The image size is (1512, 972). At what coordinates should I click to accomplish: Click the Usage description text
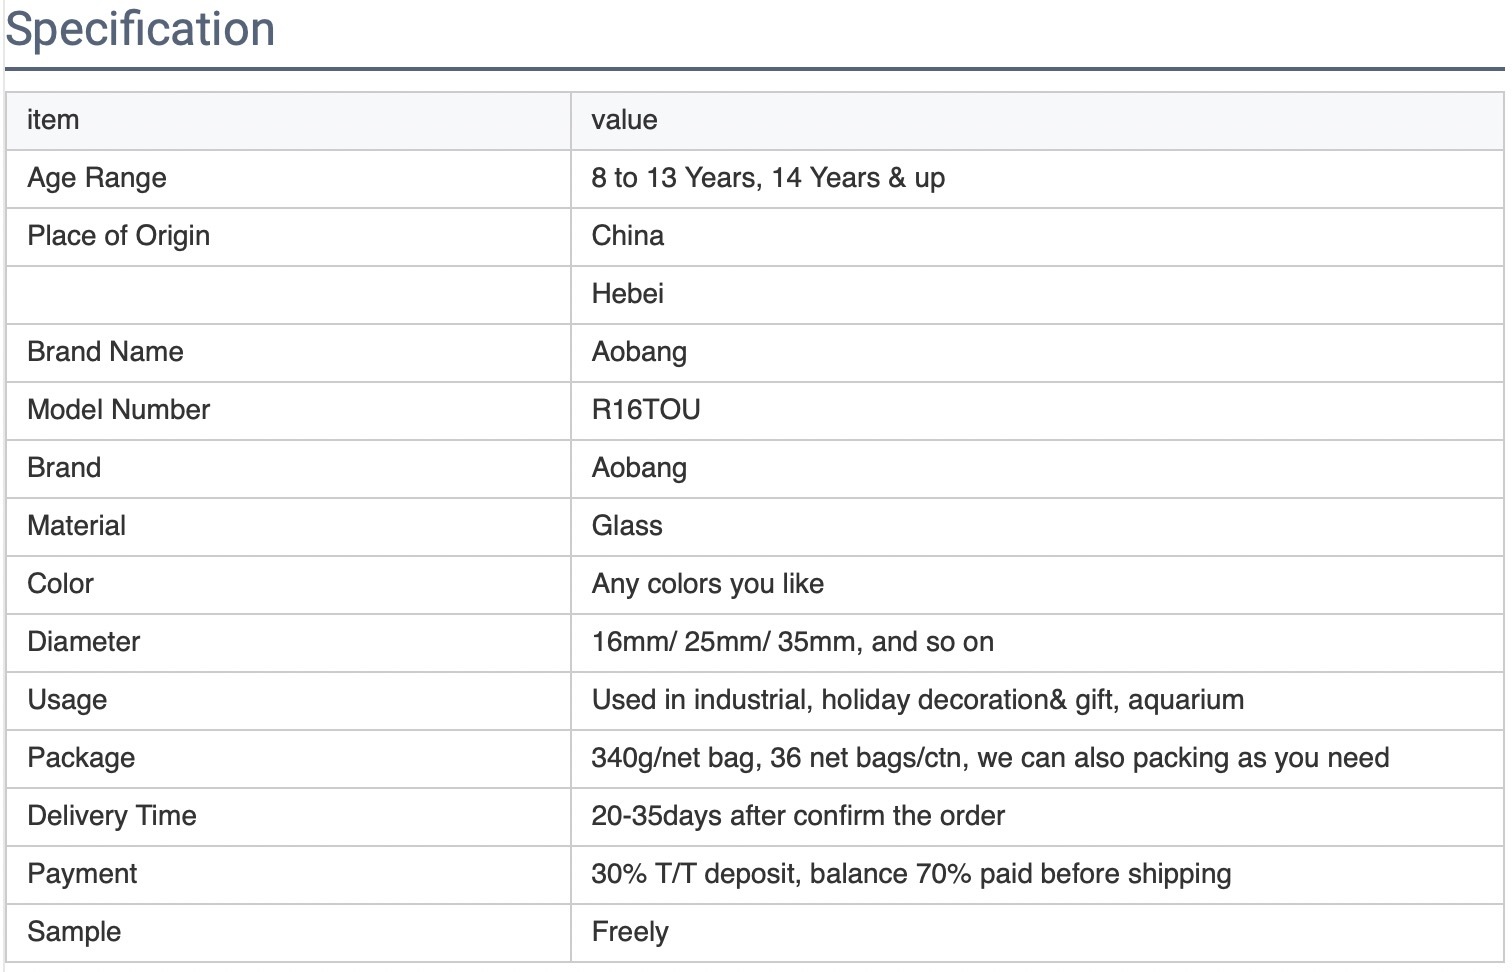point(918,700)
